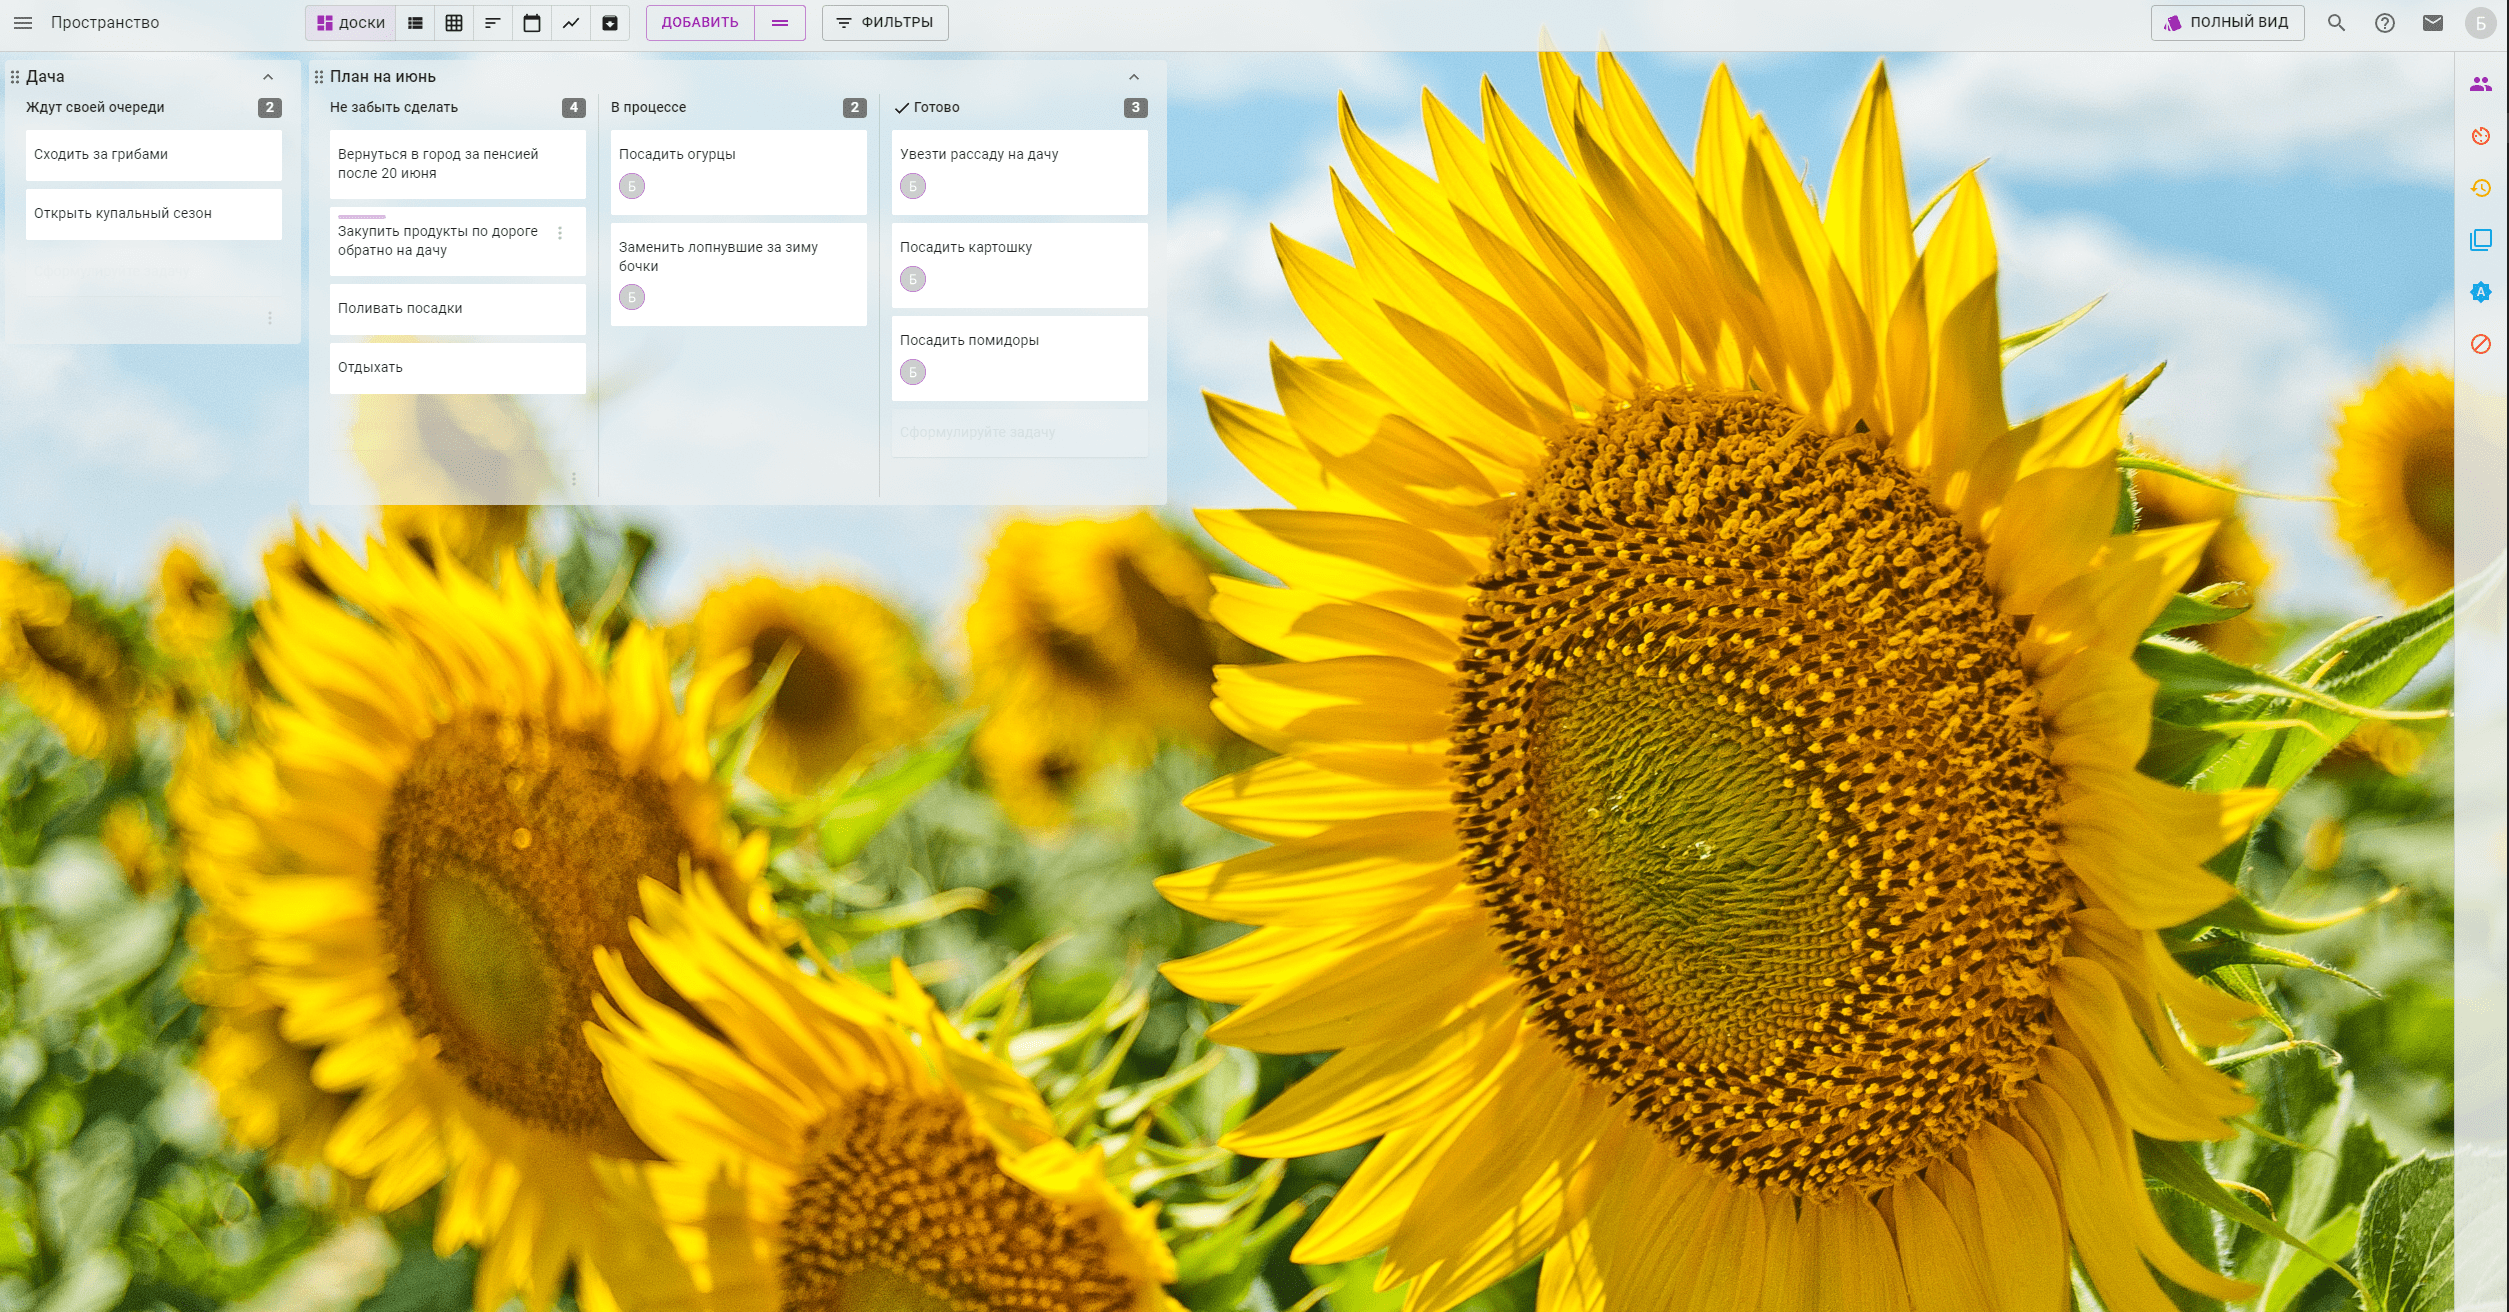Click the В процессе column header
The height and width of the screenshot is (1312, 2509).
click(649, 107)
